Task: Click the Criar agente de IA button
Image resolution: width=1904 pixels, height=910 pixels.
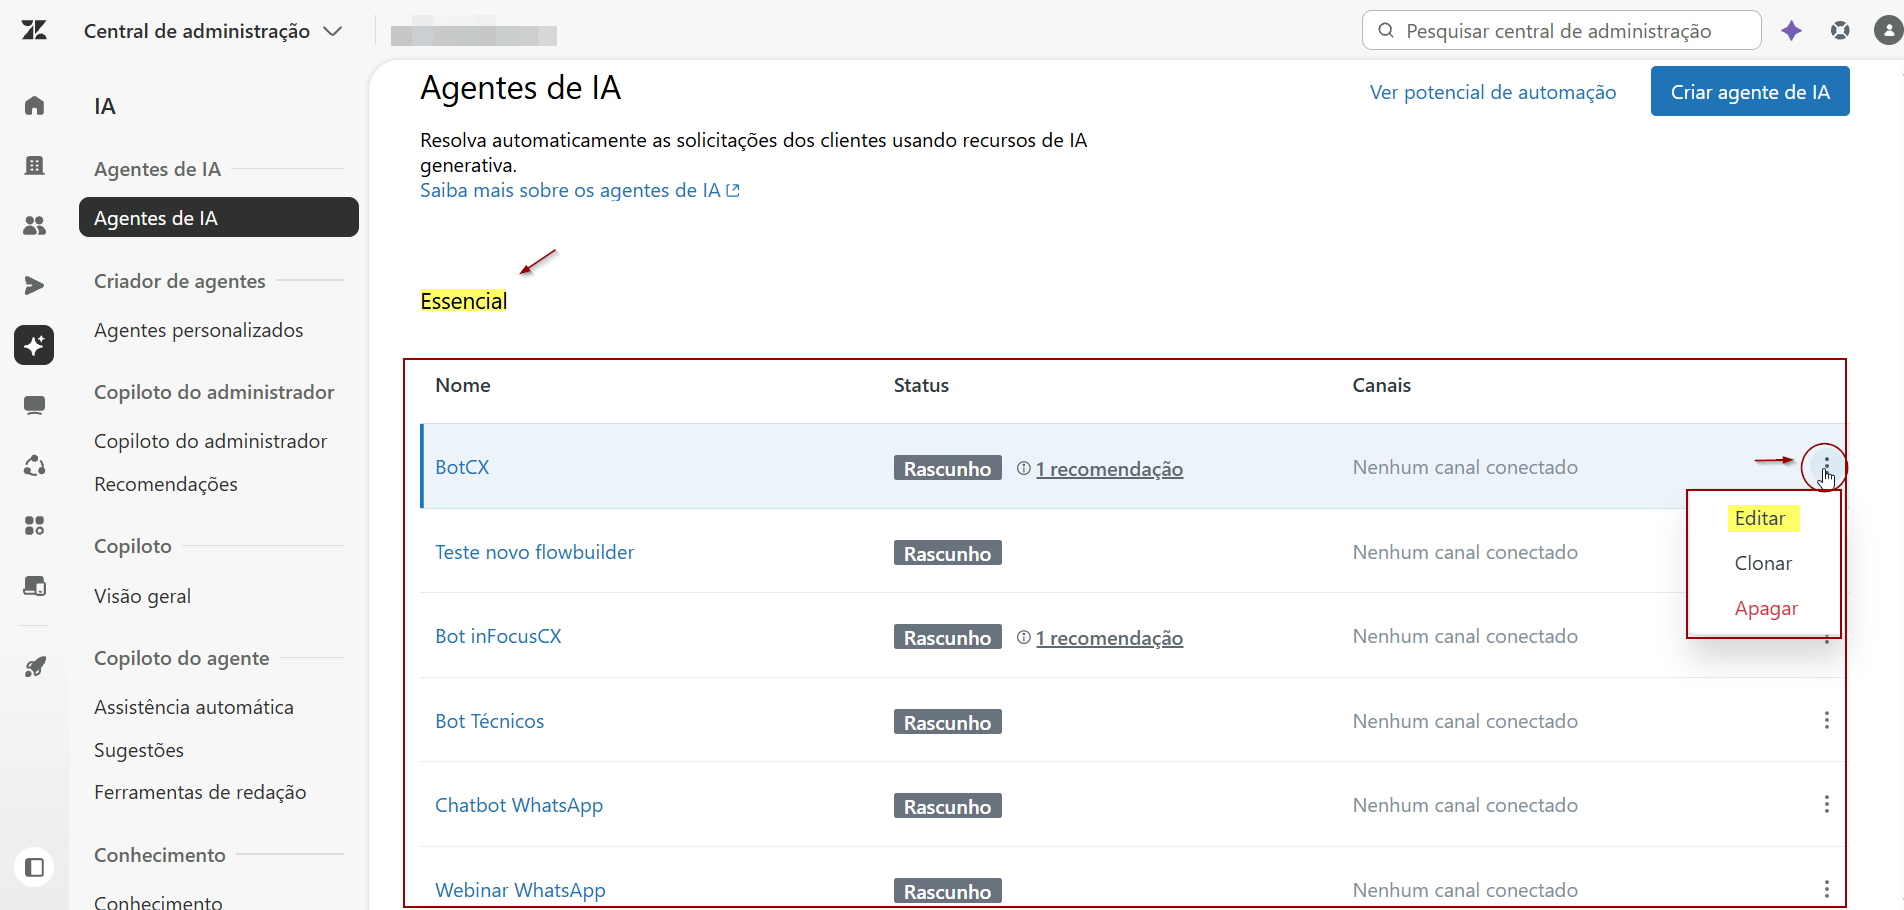Action: pyautogui.click(x=1750, y=91)
